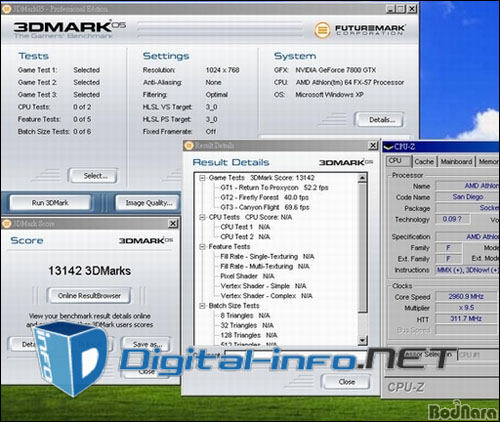
Task: Open Image Quality... settings
Action: coord(148,203)
